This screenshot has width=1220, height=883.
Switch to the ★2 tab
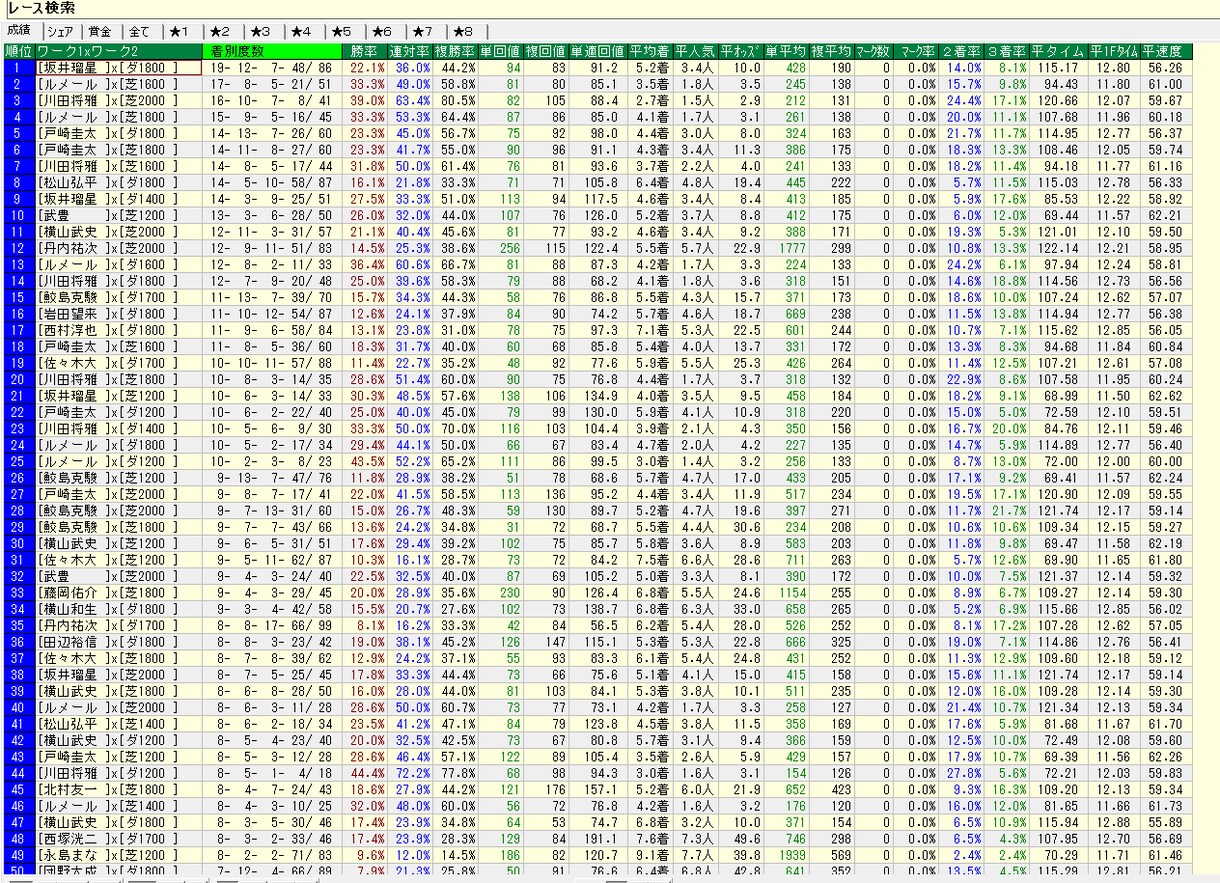coord(221,31)
